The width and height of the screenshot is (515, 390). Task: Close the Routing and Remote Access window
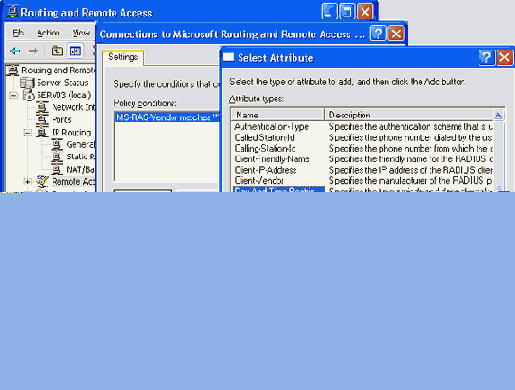[x=365, y=12]
